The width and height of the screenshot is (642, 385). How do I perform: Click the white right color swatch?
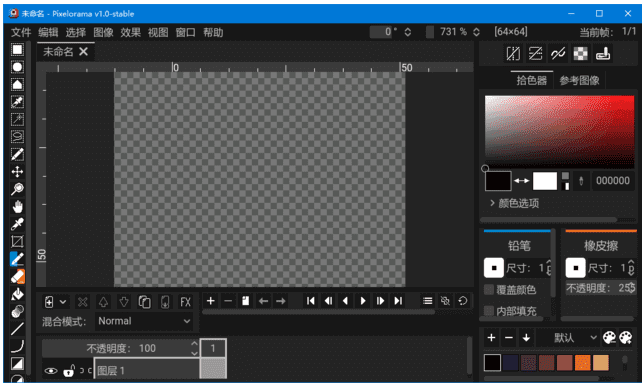545,181
